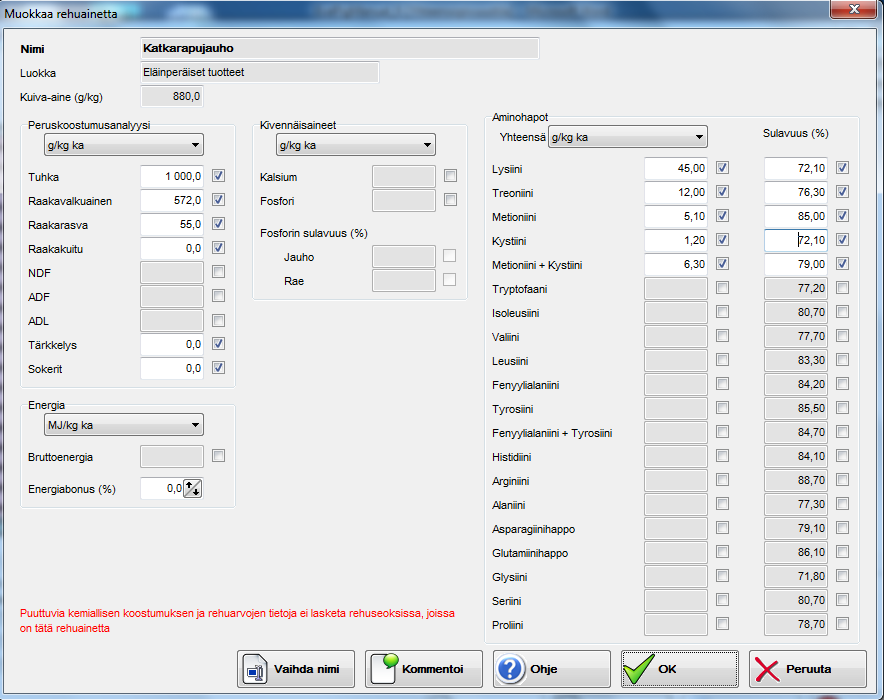Click the Raakarasva value field 55,0

pyautogui.click(x=172, y=224)
